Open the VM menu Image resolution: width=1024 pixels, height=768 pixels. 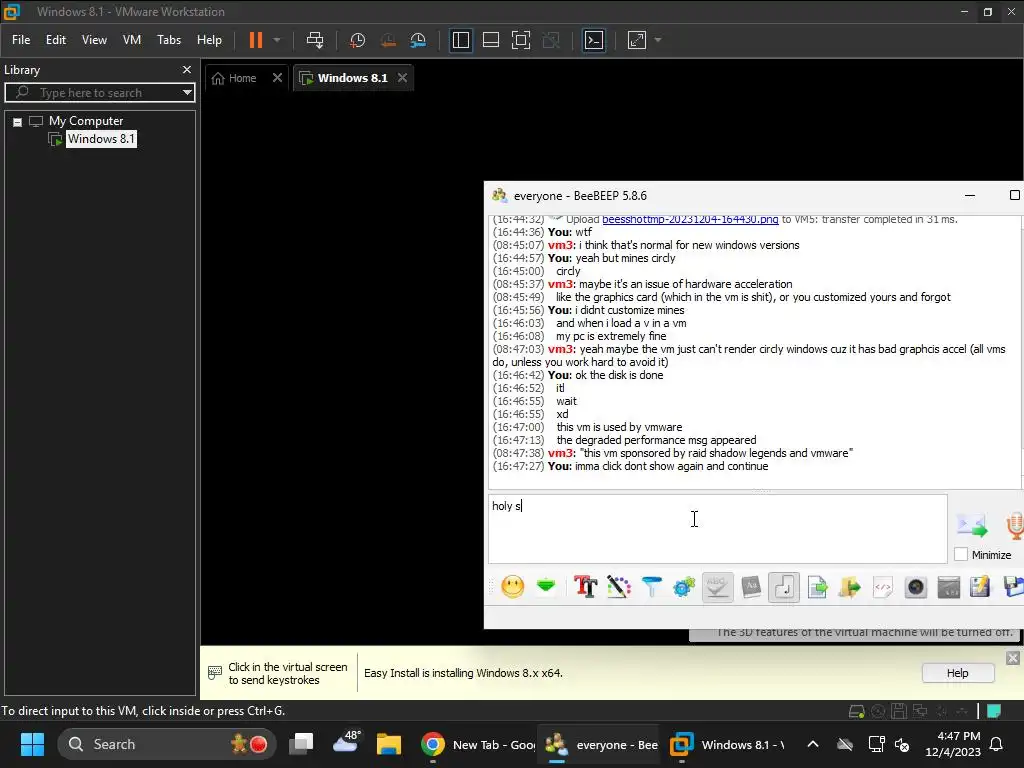pos(132,40)
